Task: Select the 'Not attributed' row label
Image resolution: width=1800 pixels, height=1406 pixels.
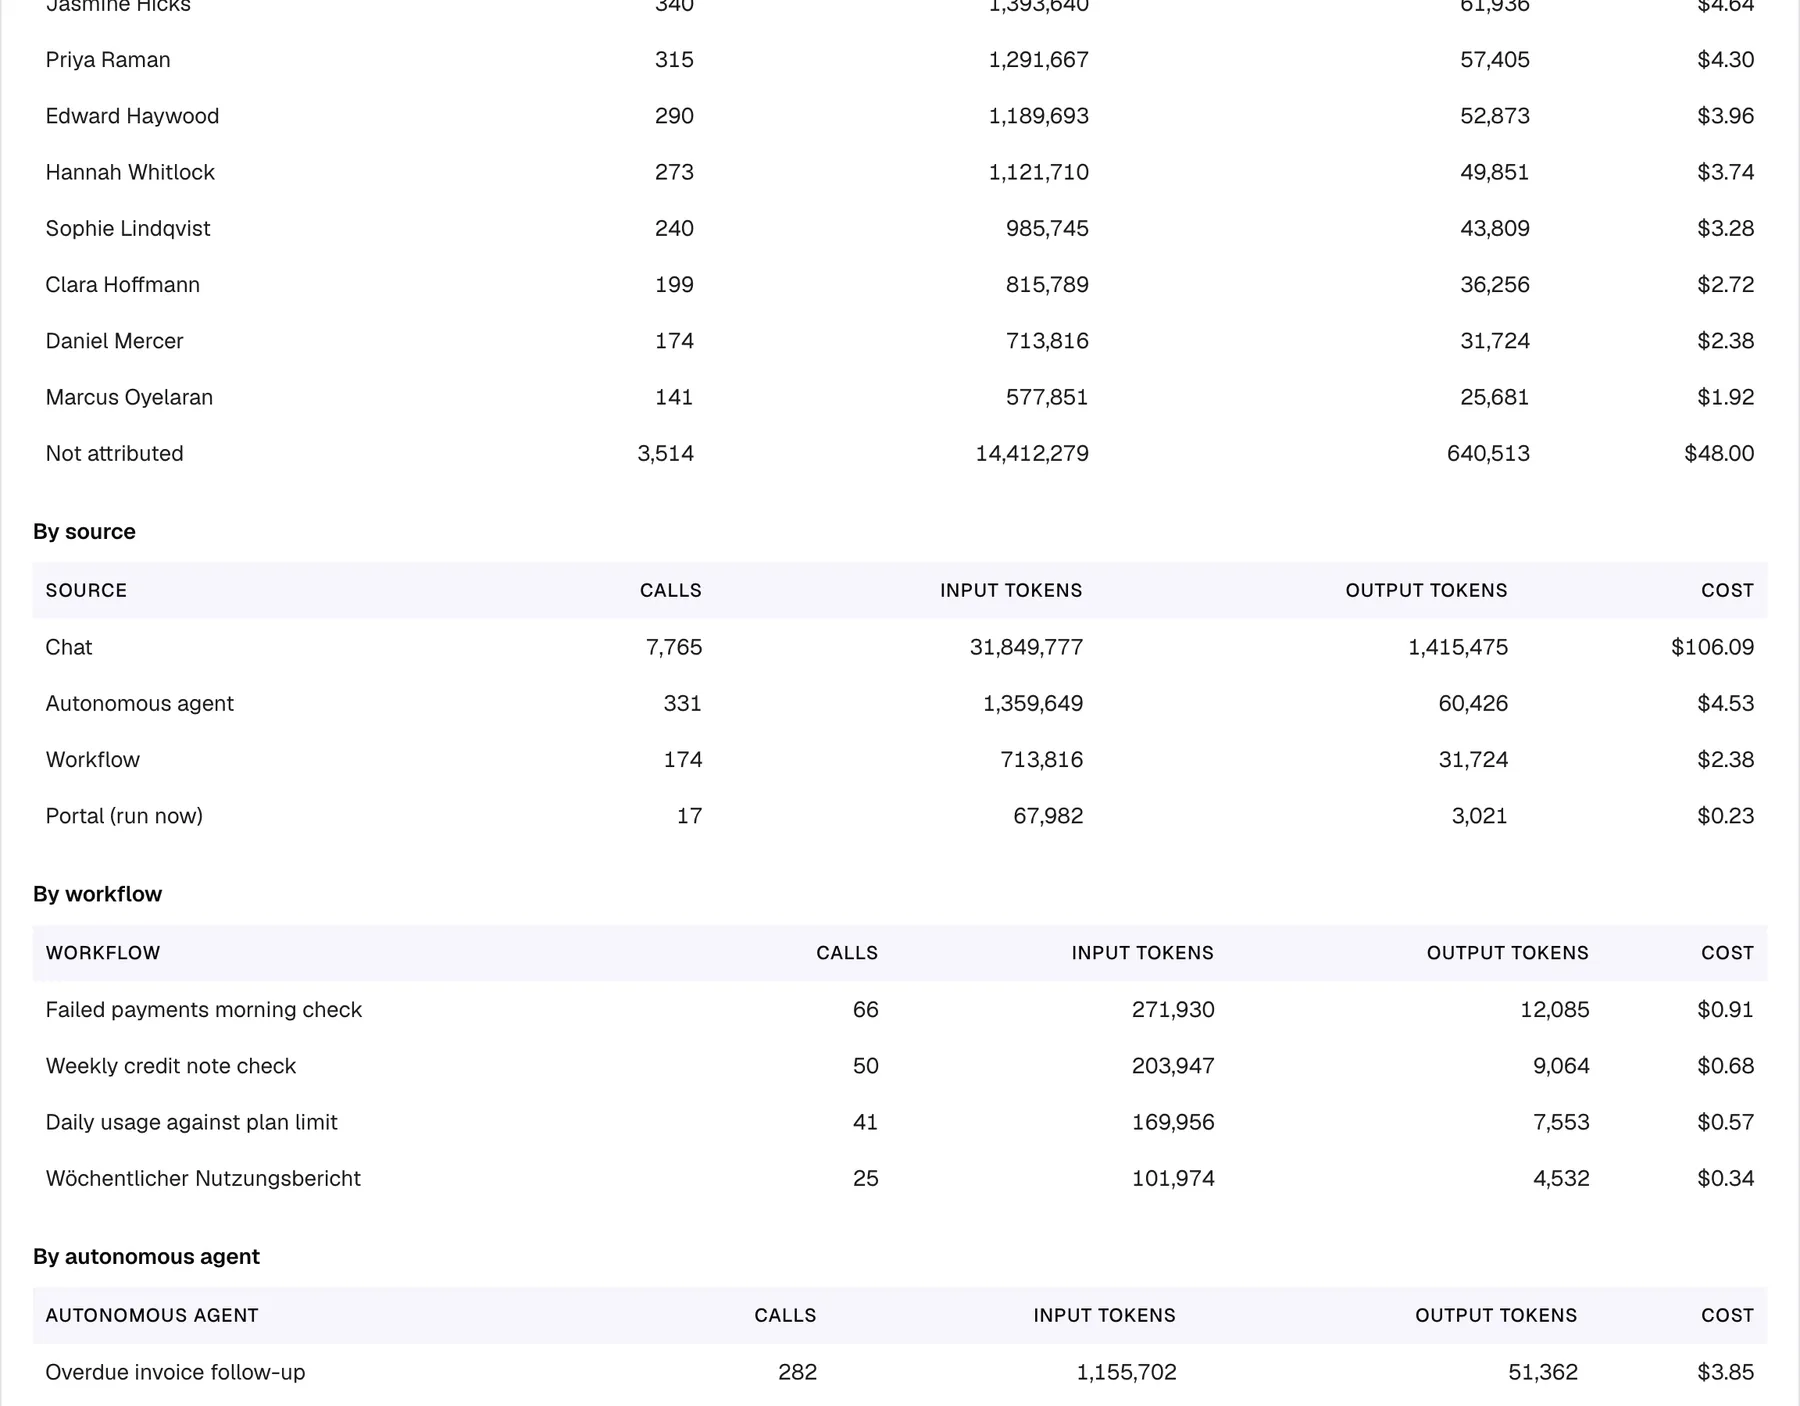Action: click(x=114, y=453)
